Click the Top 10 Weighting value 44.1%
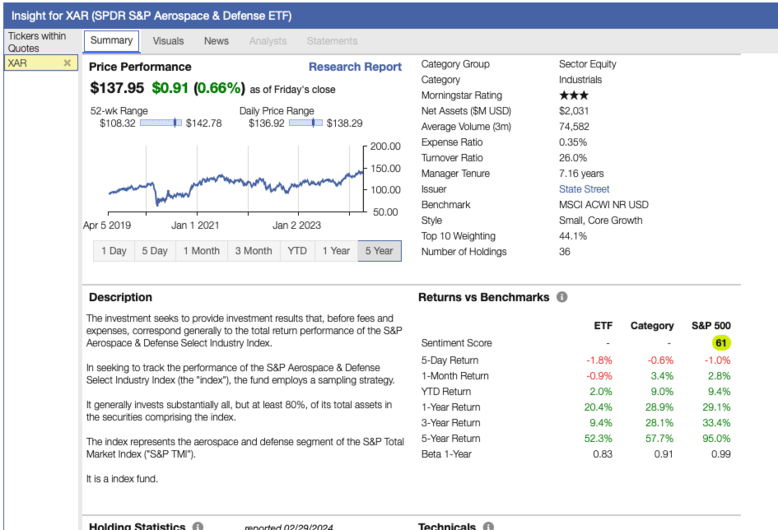Viewport: 778px width, 530px height. coord(573,236)
